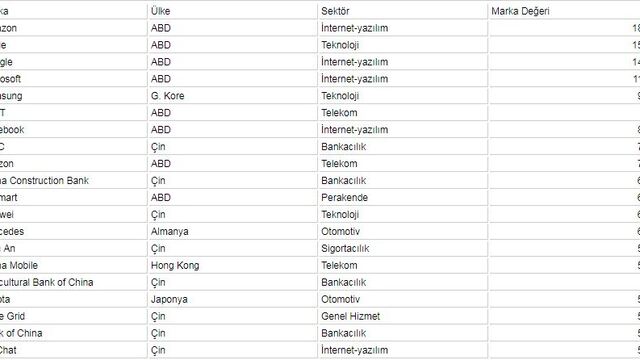Click Otomotiv in the Mercedes row

tap(340, 231)
